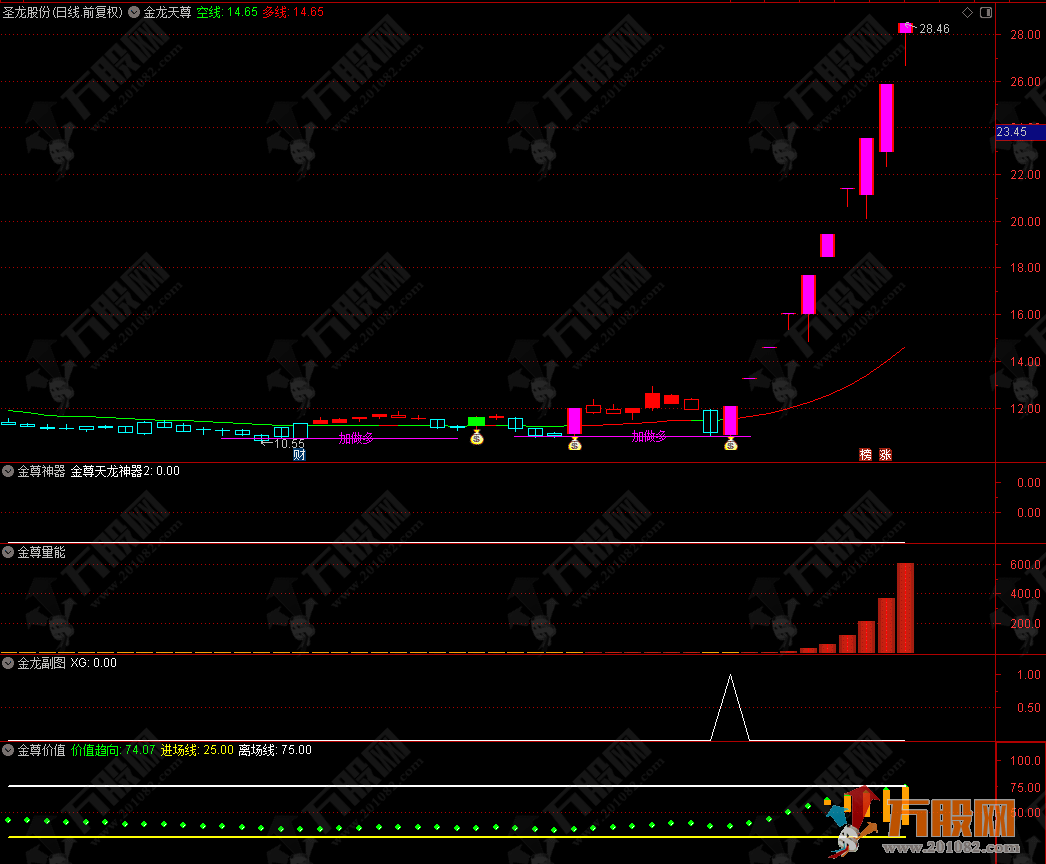The image size is (1046, 864).
Task: Click the 金尊价值 panel label
Action: (41, 750)
